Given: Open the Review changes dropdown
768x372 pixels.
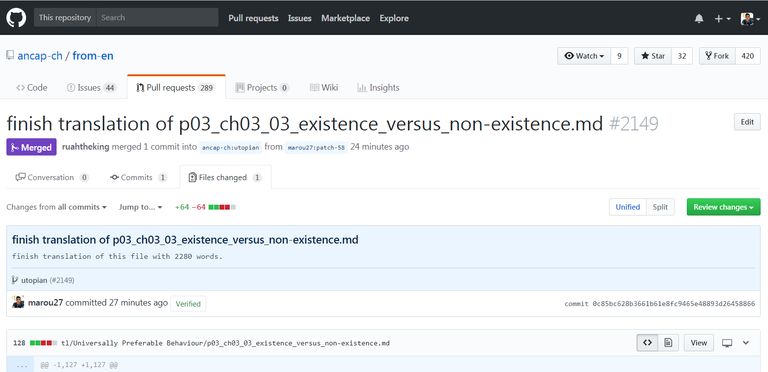Looking at the screenshot, I should tap(723, 207).
